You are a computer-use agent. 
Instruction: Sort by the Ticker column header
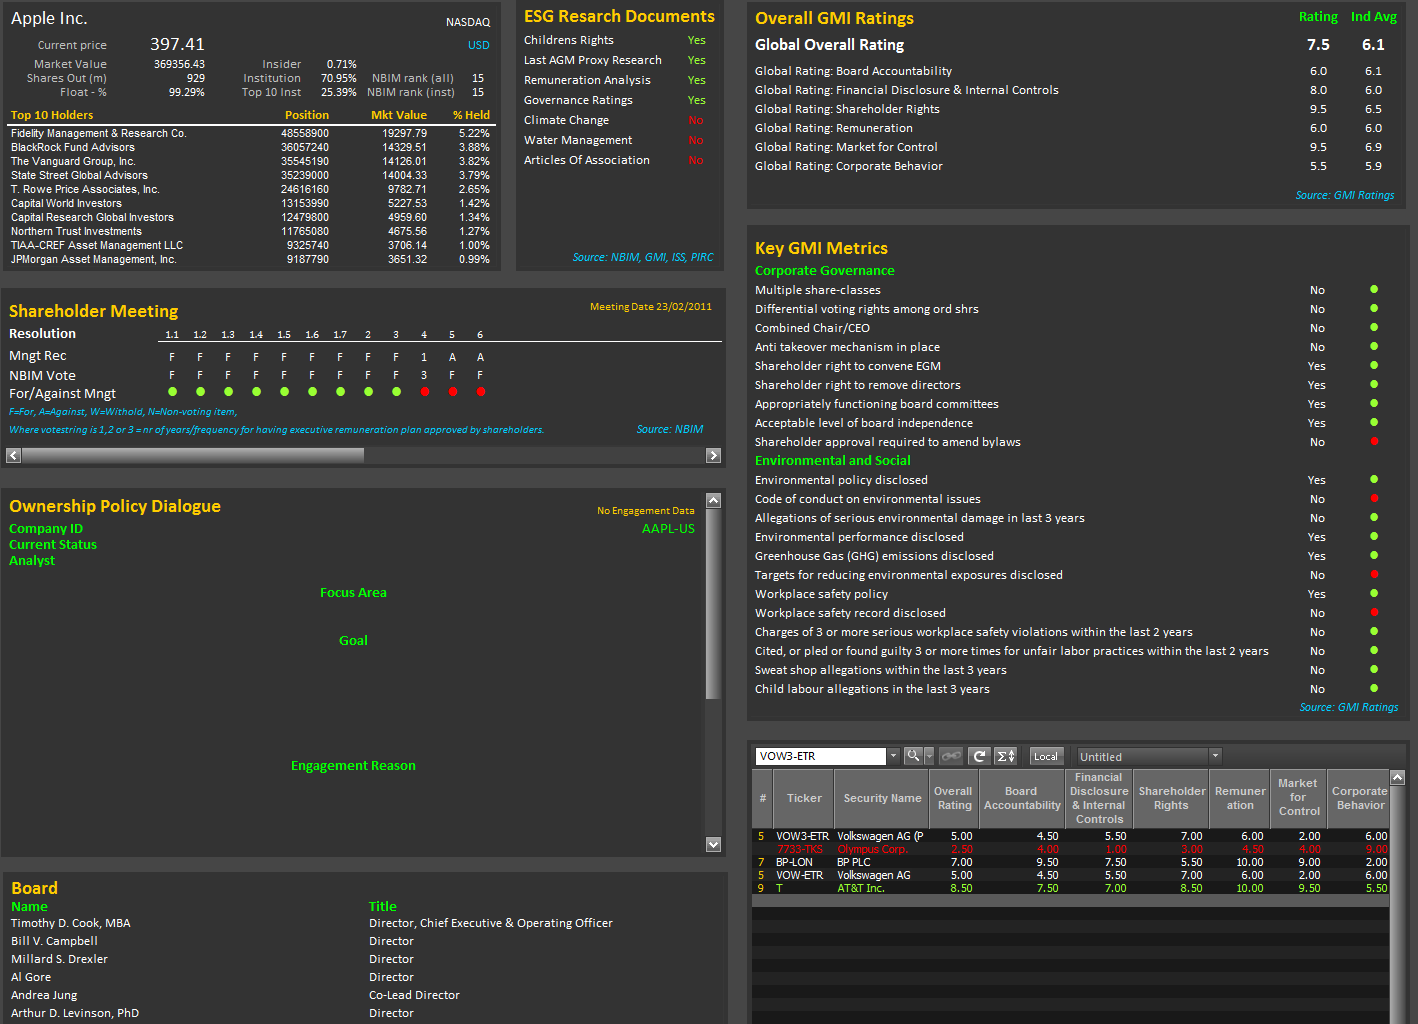click(803, 798)
